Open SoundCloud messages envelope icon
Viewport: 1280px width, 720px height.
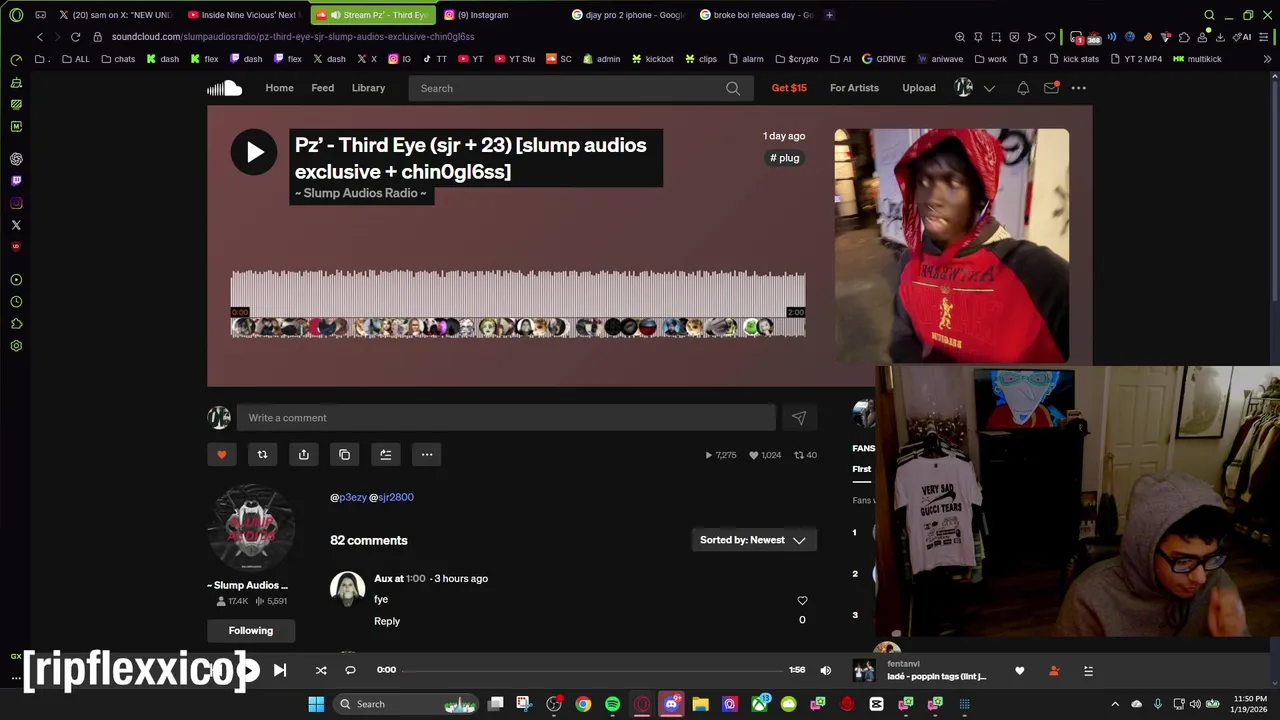1051,88
